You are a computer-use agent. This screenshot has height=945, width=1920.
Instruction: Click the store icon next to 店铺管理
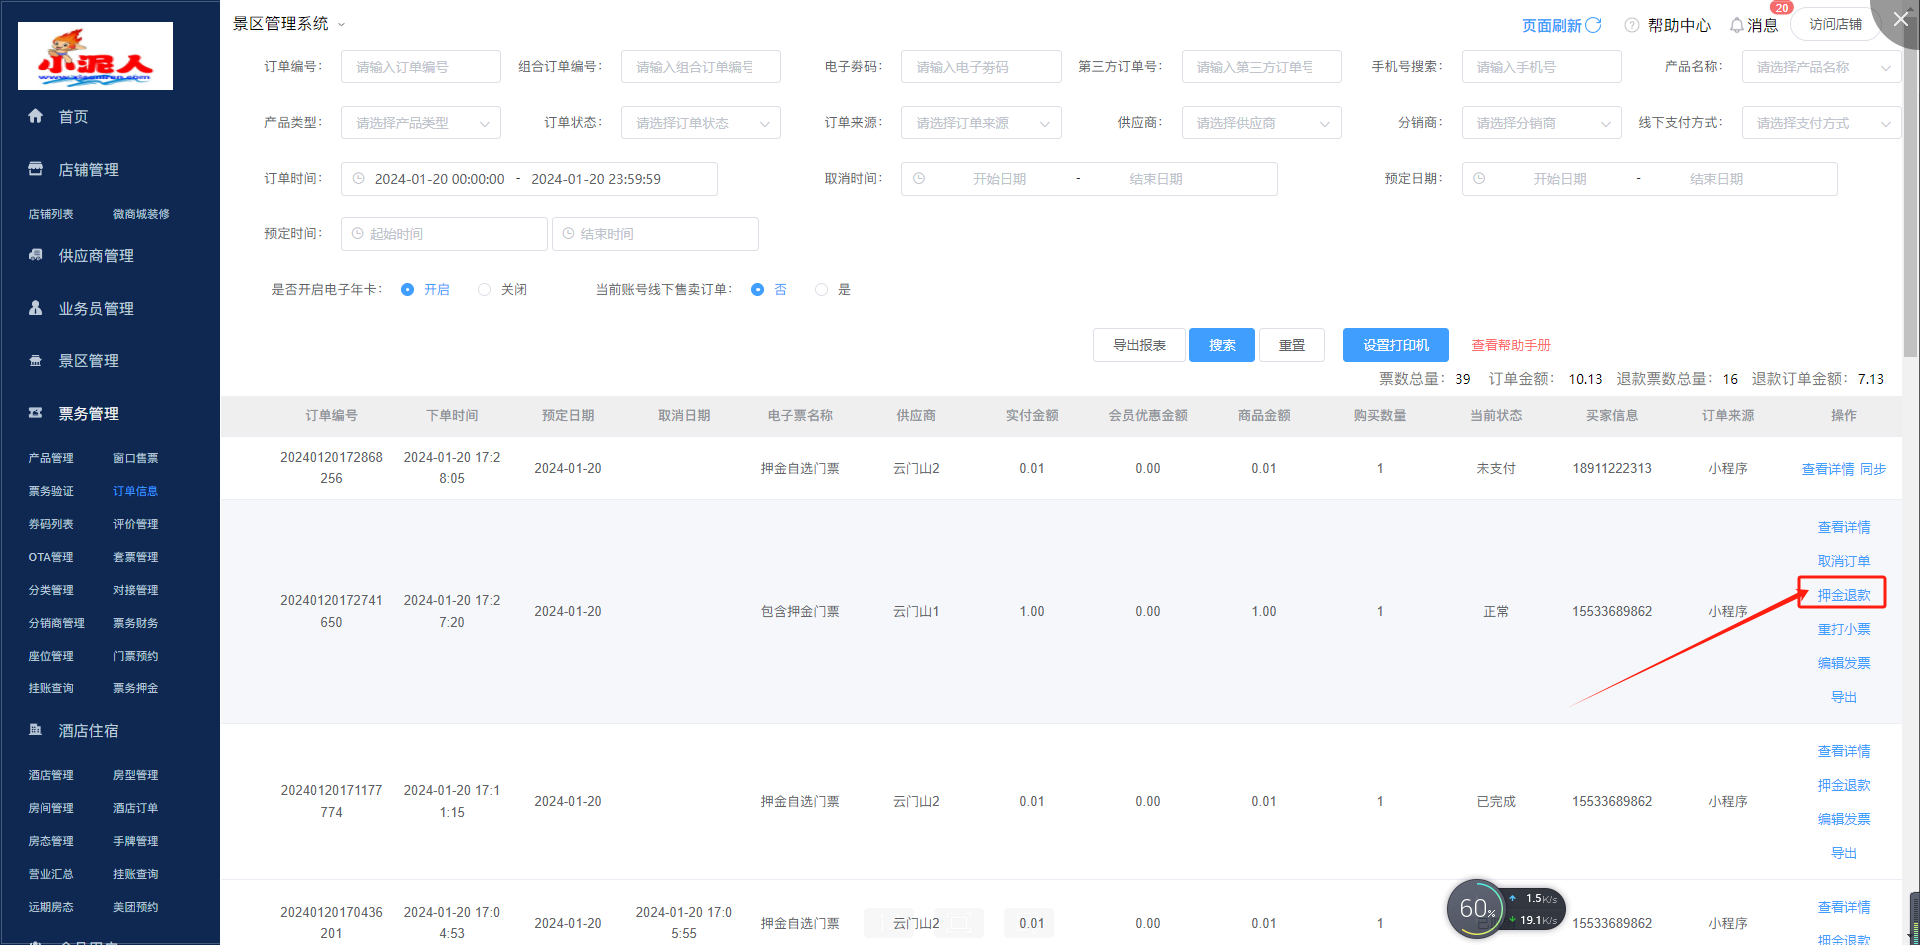(x=36, y=169)
